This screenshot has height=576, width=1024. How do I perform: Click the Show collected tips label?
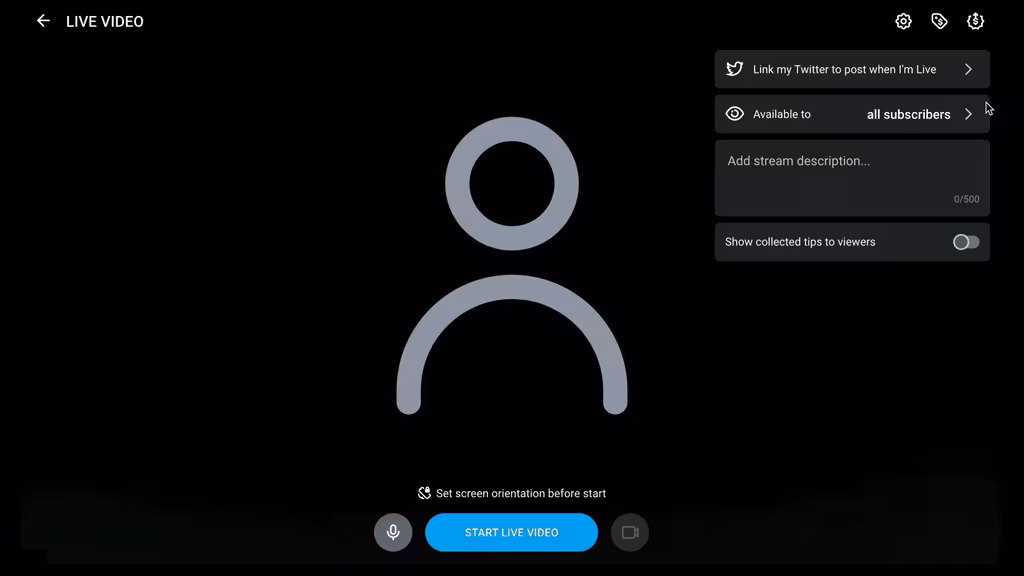[800, 242]
